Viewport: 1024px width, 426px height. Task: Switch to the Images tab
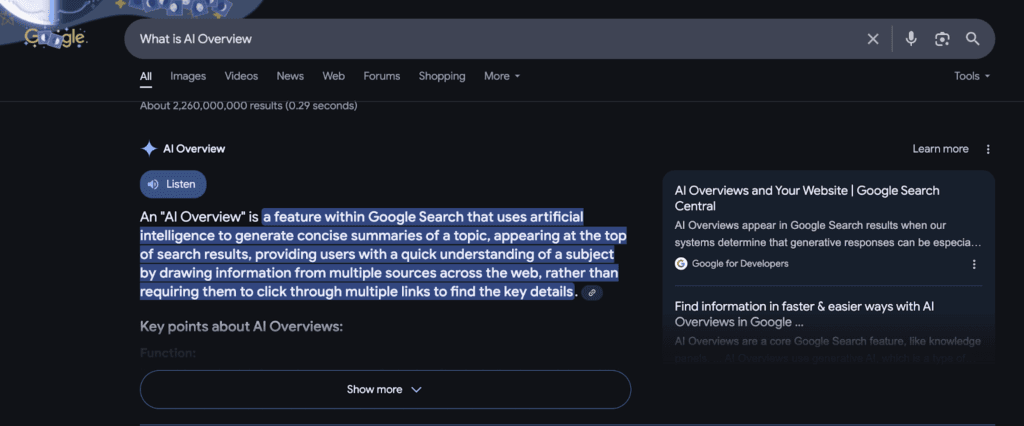point(188,76)
